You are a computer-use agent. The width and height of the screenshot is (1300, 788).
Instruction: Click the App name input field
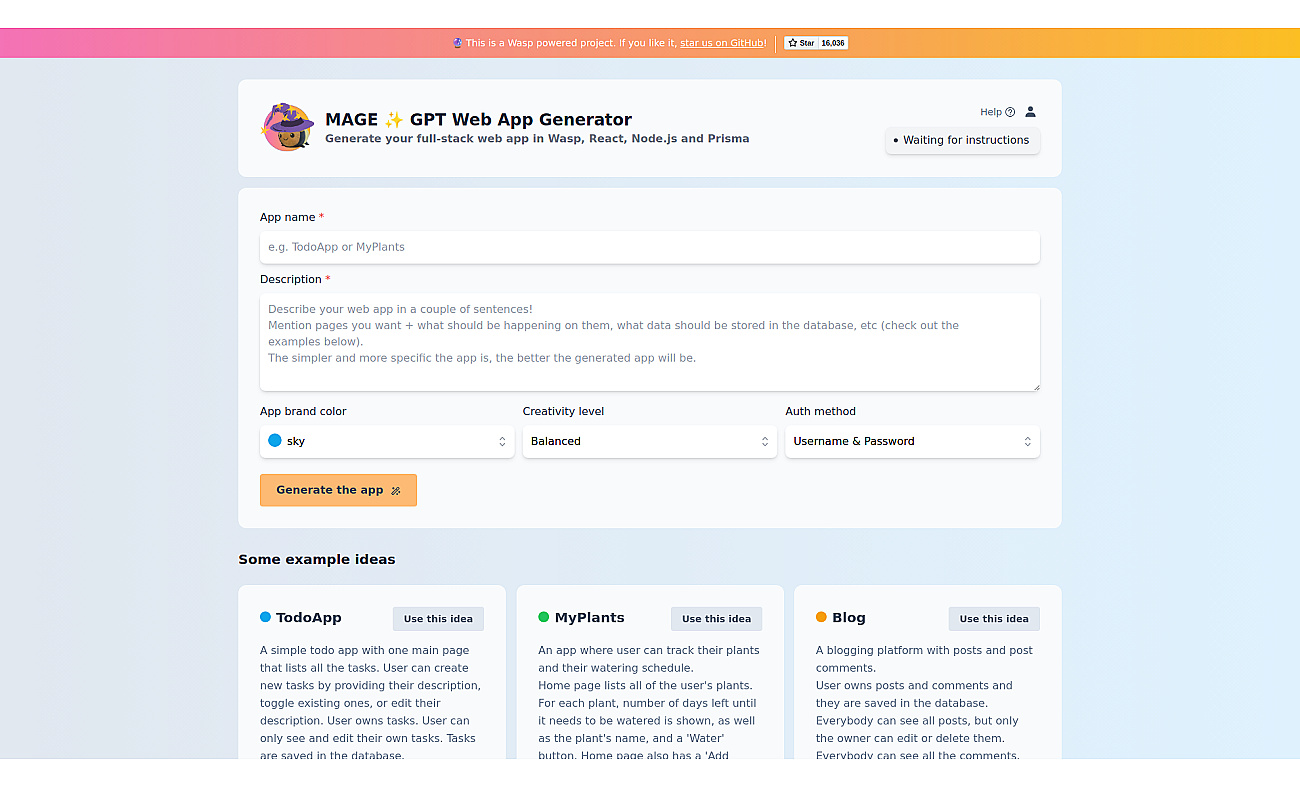point(650,247)
